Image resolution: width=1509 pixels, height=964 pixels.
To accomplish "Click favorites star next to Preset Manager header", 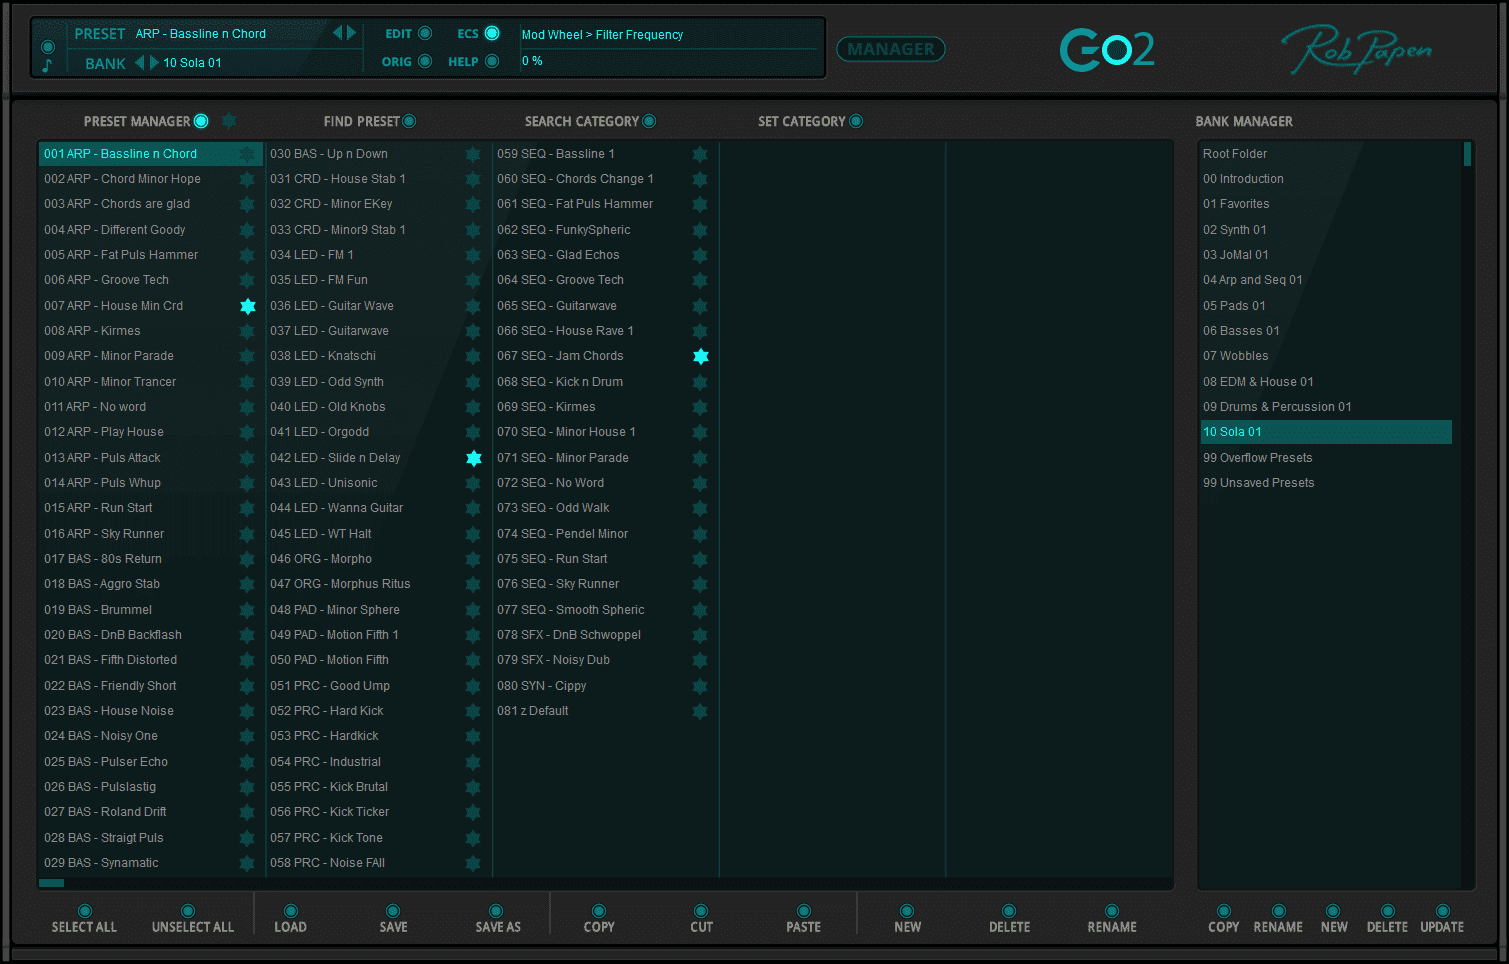I will (229, 121).
